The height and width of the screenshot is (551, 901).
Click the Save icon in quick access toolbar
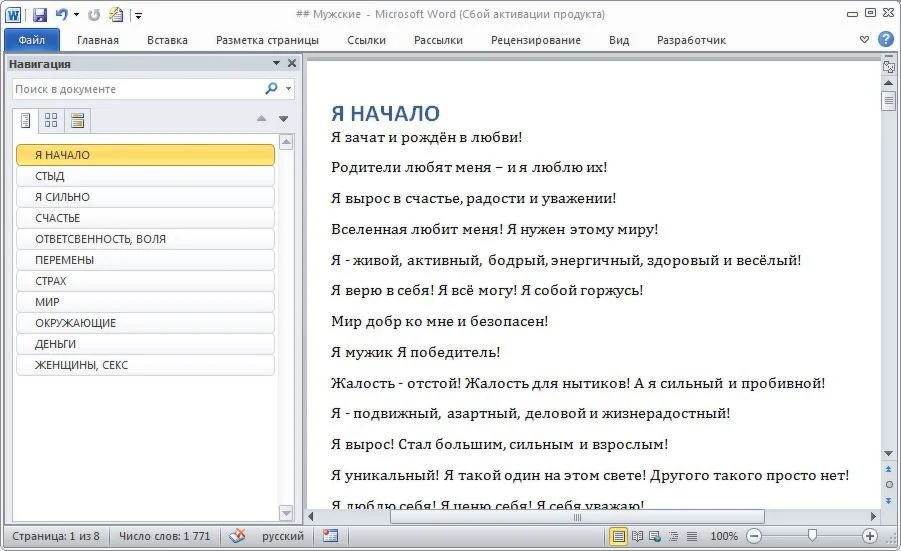click(40, 15)
